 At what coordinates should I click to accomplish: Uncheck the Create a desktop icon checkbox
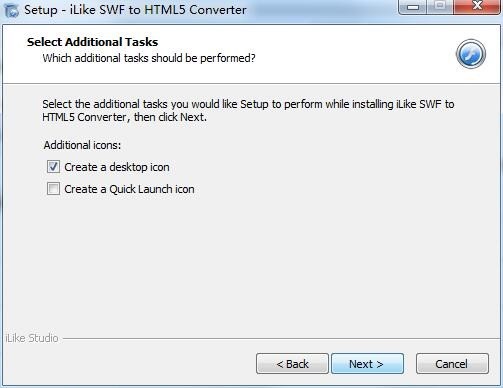[53, 167]
